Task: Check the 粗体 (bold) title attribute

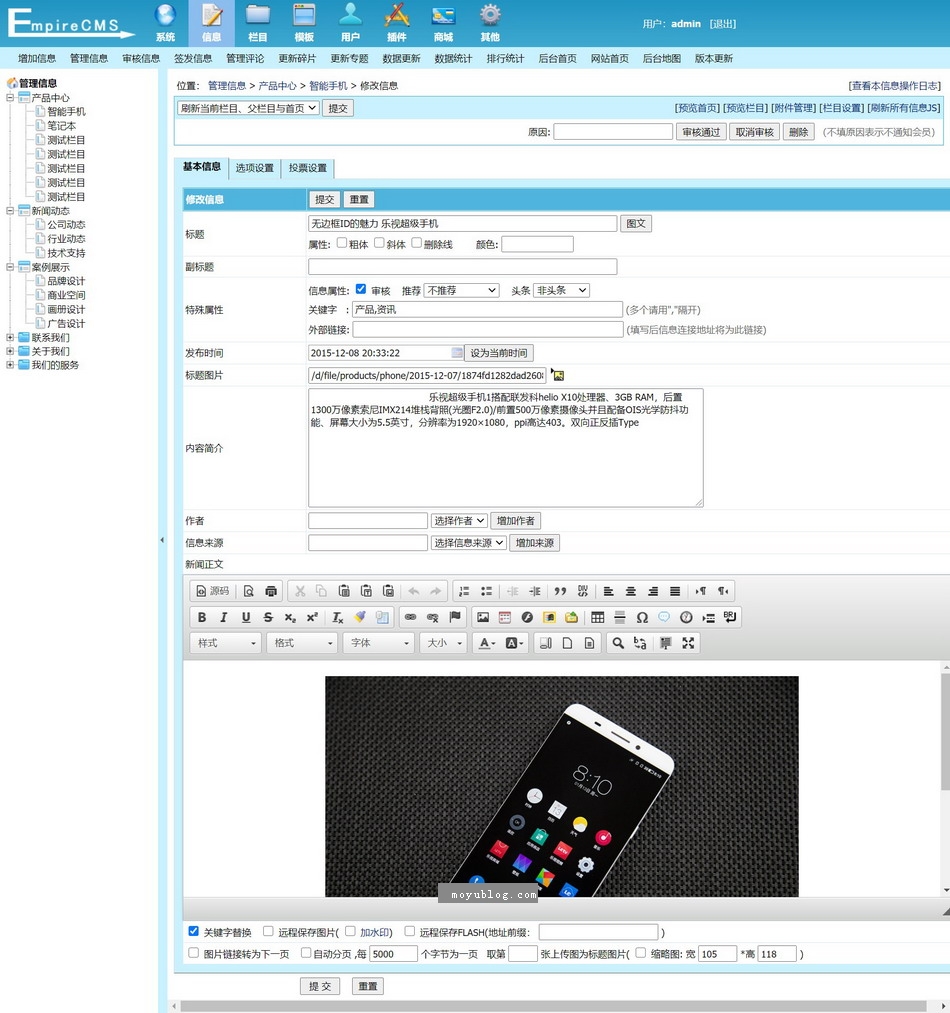Action: [342, 243]
